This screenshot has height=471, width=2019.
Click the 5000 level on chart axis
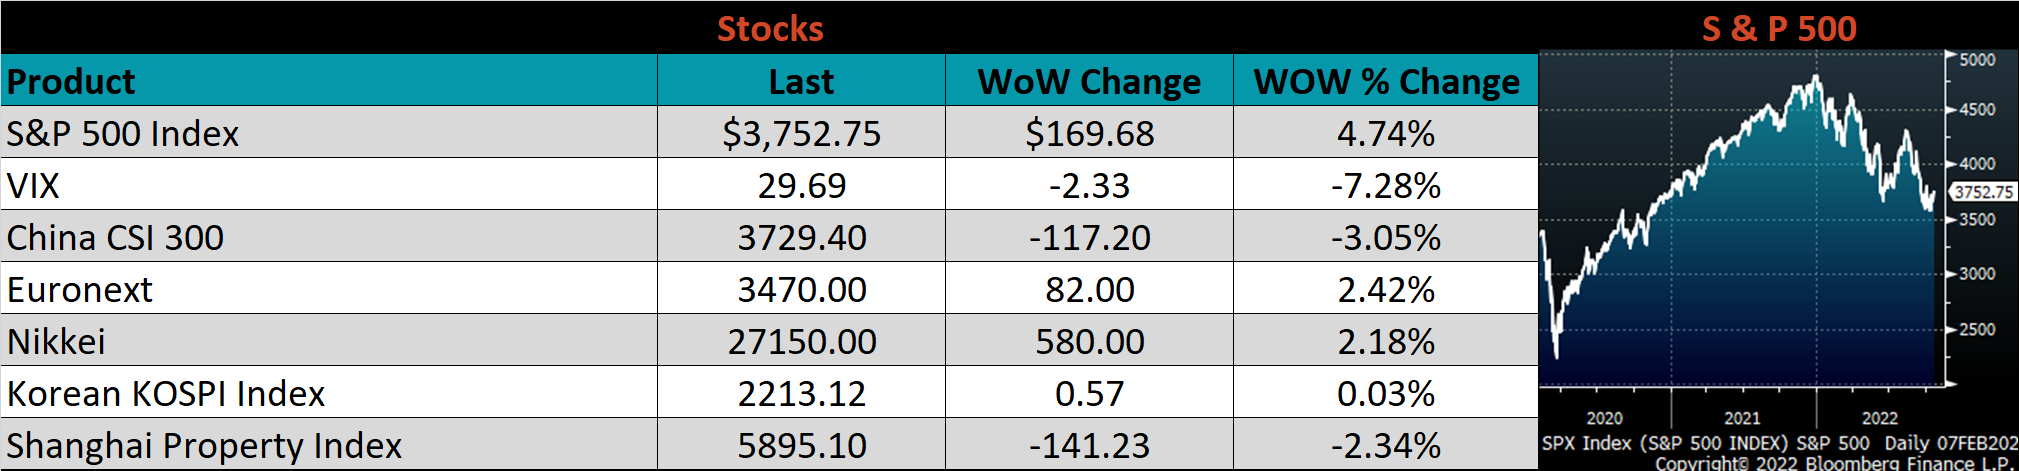[x=1977, y=60]
